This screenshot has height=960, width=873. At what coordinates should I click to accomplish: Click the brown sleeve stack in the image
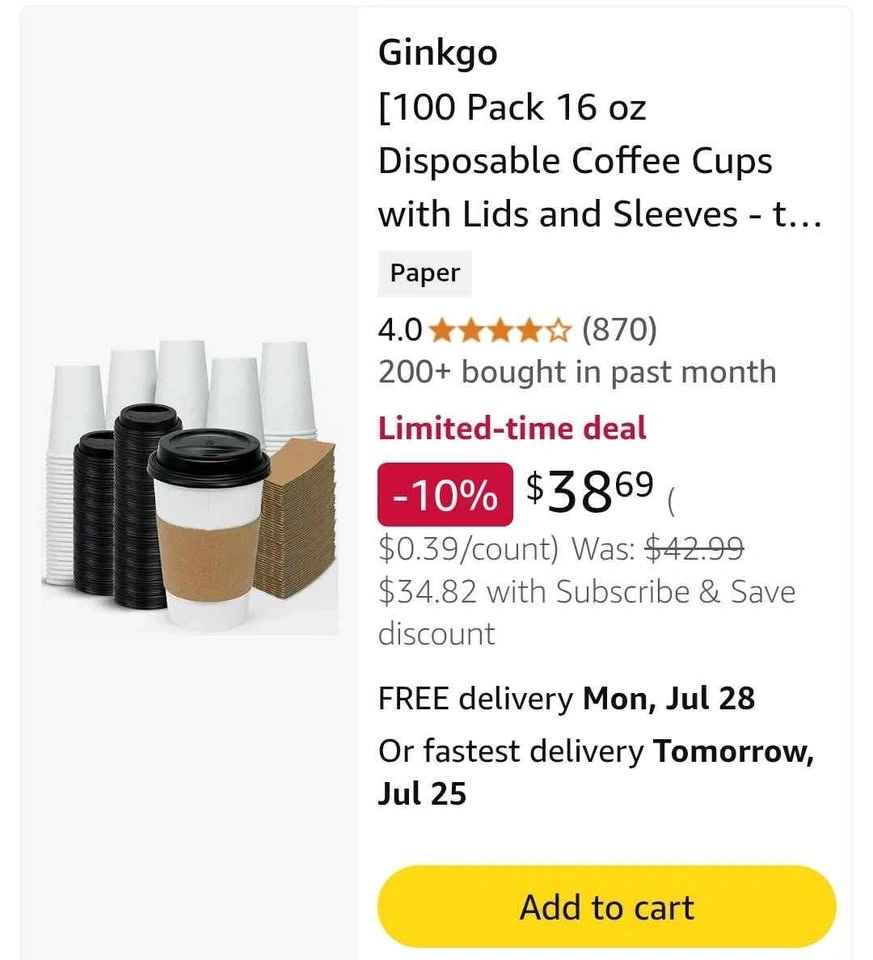point(295,519)
